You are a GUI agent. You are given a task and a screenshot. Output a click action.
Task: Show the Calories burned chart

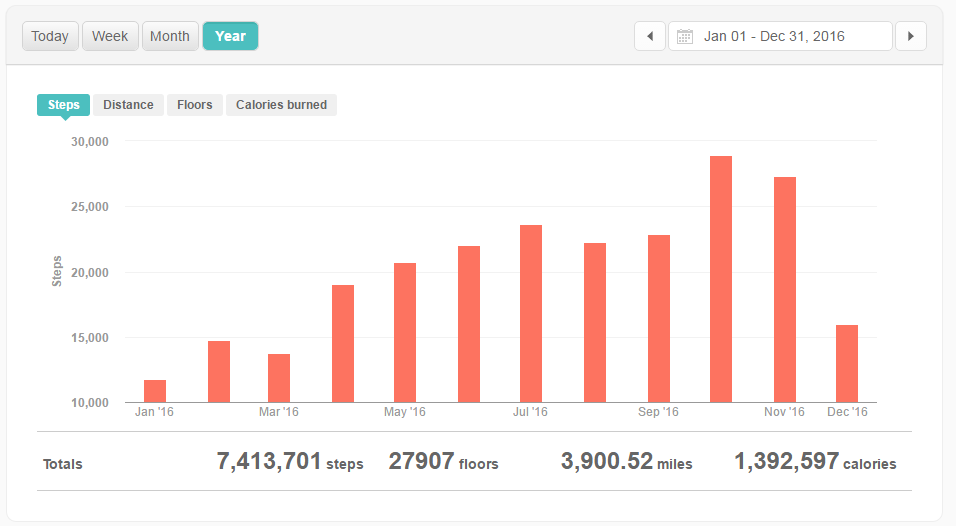(281, 105)
